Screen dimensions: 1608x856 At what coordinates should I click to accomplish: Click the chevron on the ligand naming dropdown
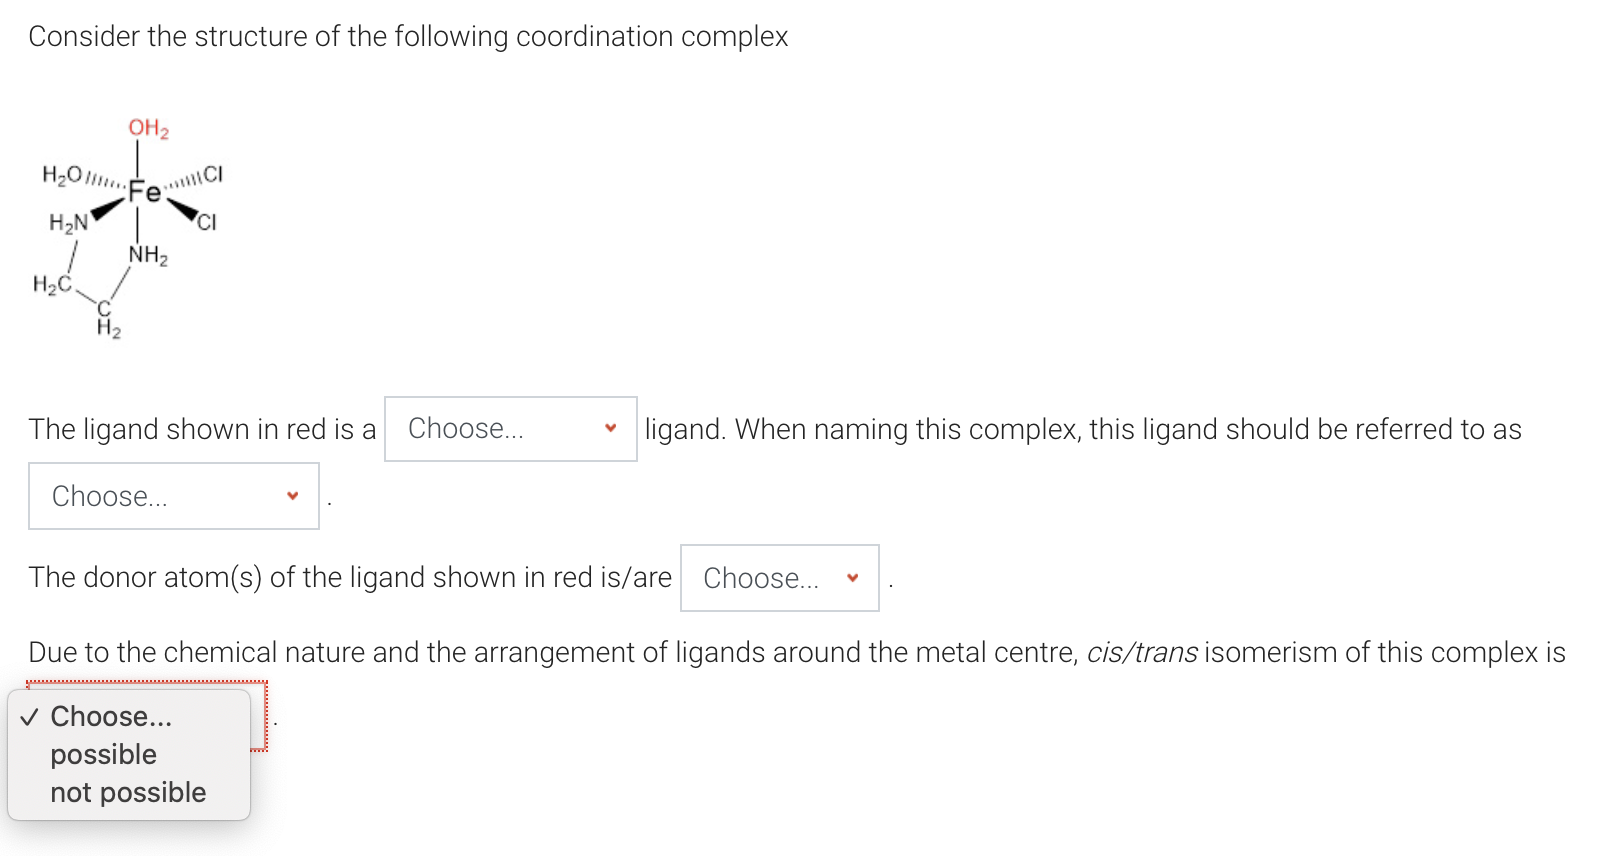pos(291,496)
